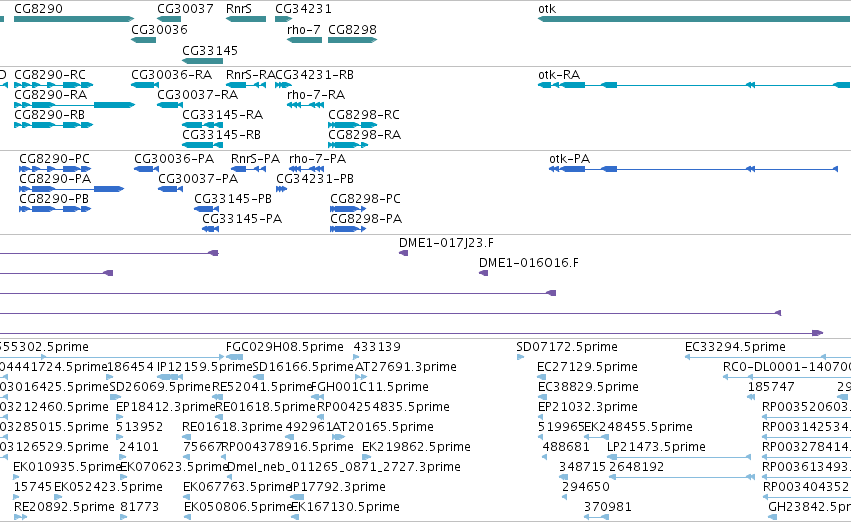Select protein CG8298-PA
Image resolution: width=851 pixels, height=522 pixels.
[x=366, y=219]
